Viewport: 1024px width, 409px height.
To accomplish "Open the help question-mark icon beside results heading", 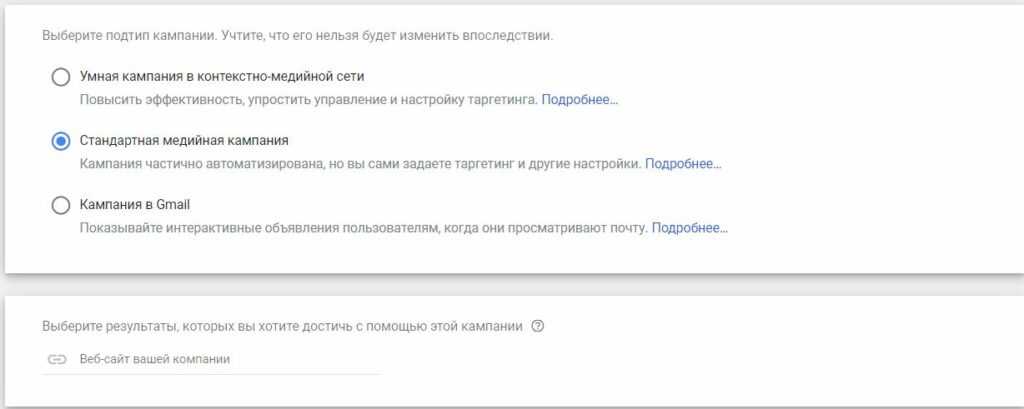I will [538, 326].
